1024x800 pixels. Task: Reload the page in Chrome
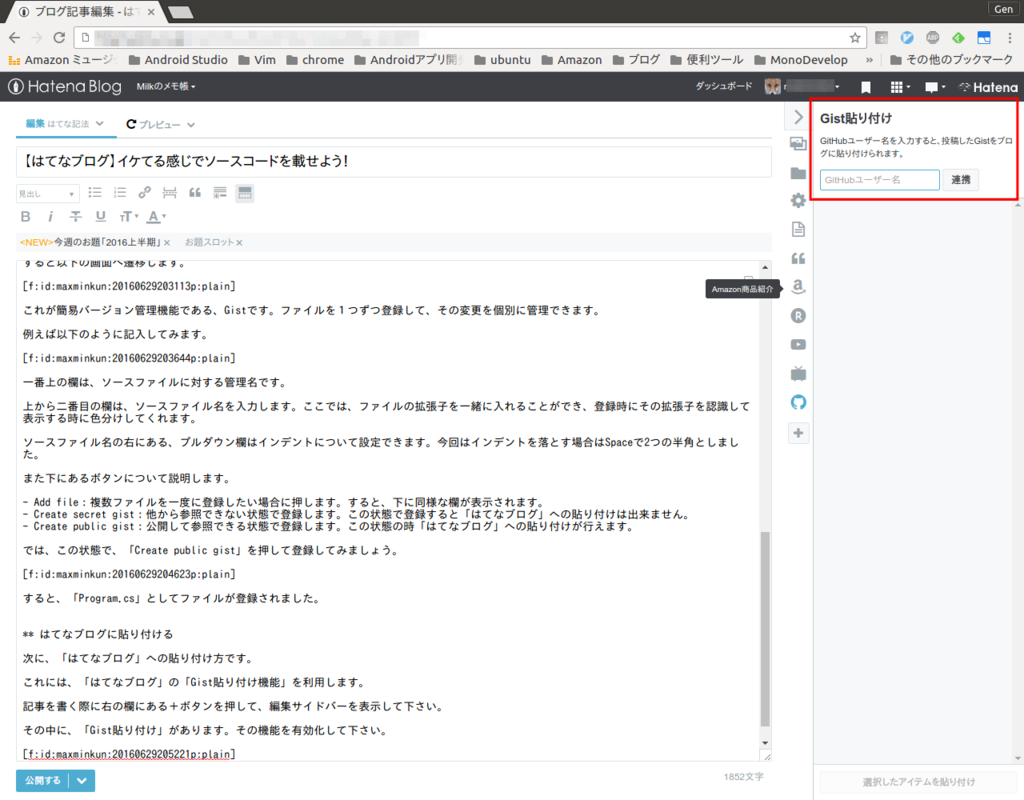coord(59,38)
